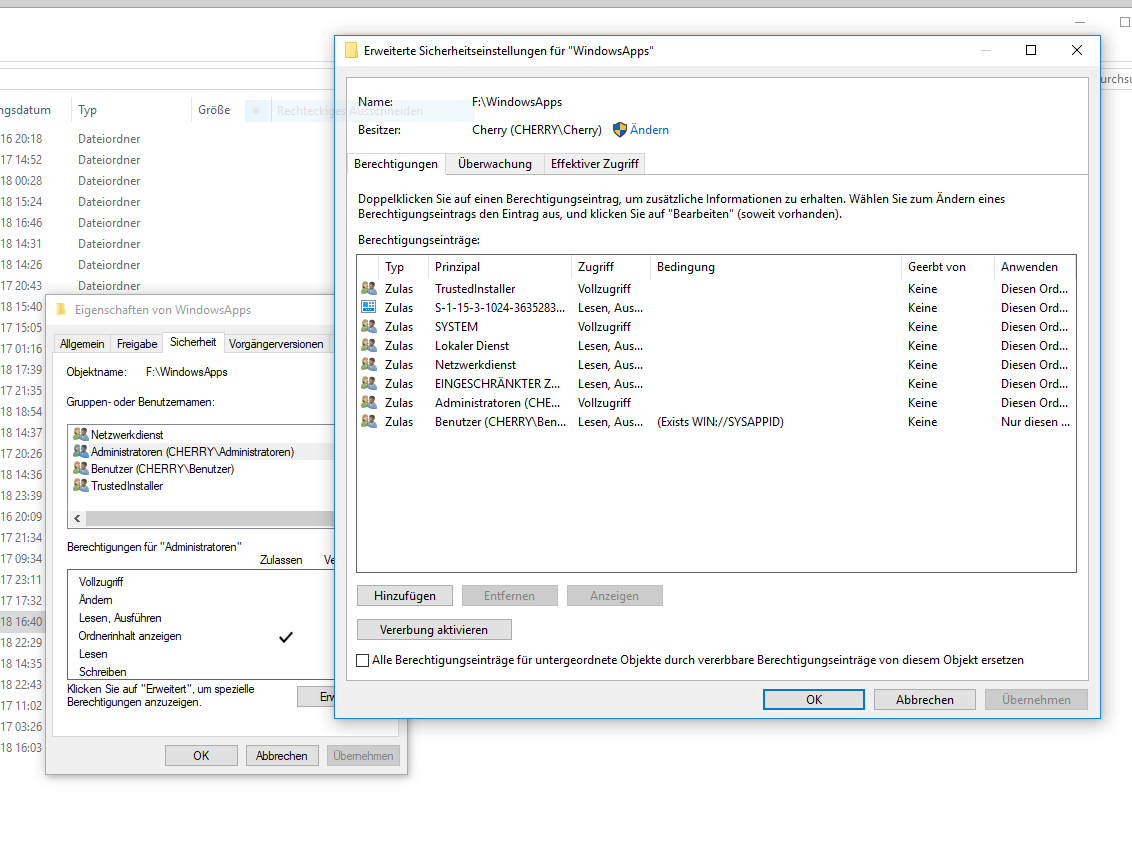Click the group icon of Administratoren (CHE... entry
This screenshot has width=1132, height=850.
click(369, 402)
